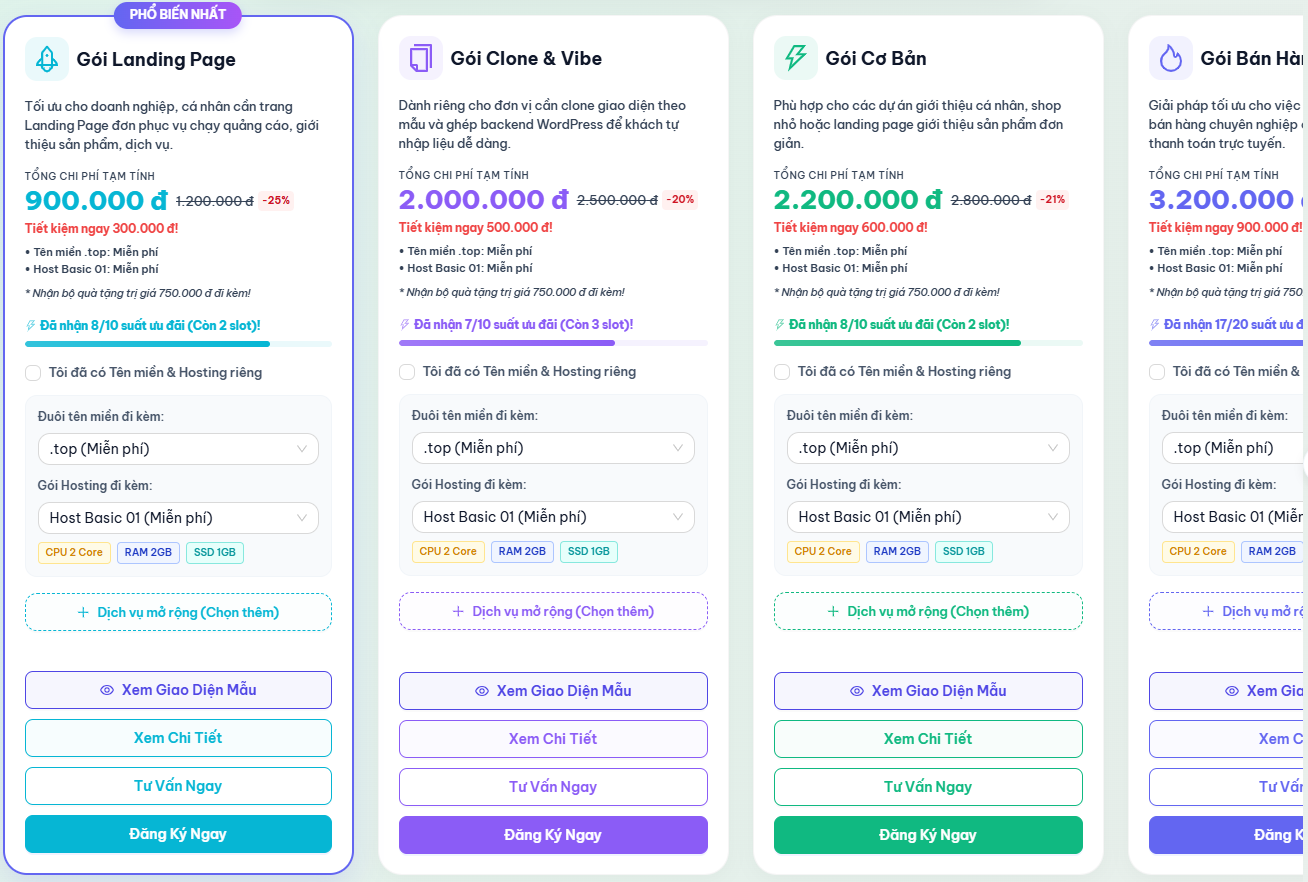Click the copy icon of Gói Clone & Vibe
This screenshot has height=882, width=1308.
coord(421,58)
